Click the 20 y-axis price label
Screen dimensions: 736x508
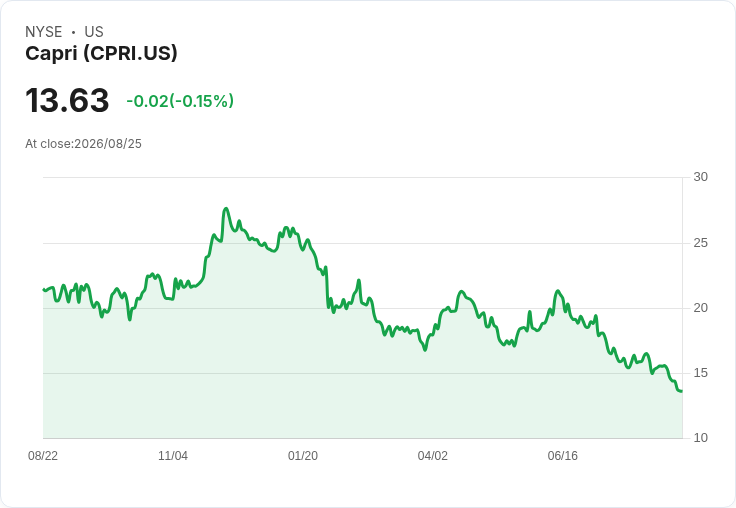(x=700, y=308)
